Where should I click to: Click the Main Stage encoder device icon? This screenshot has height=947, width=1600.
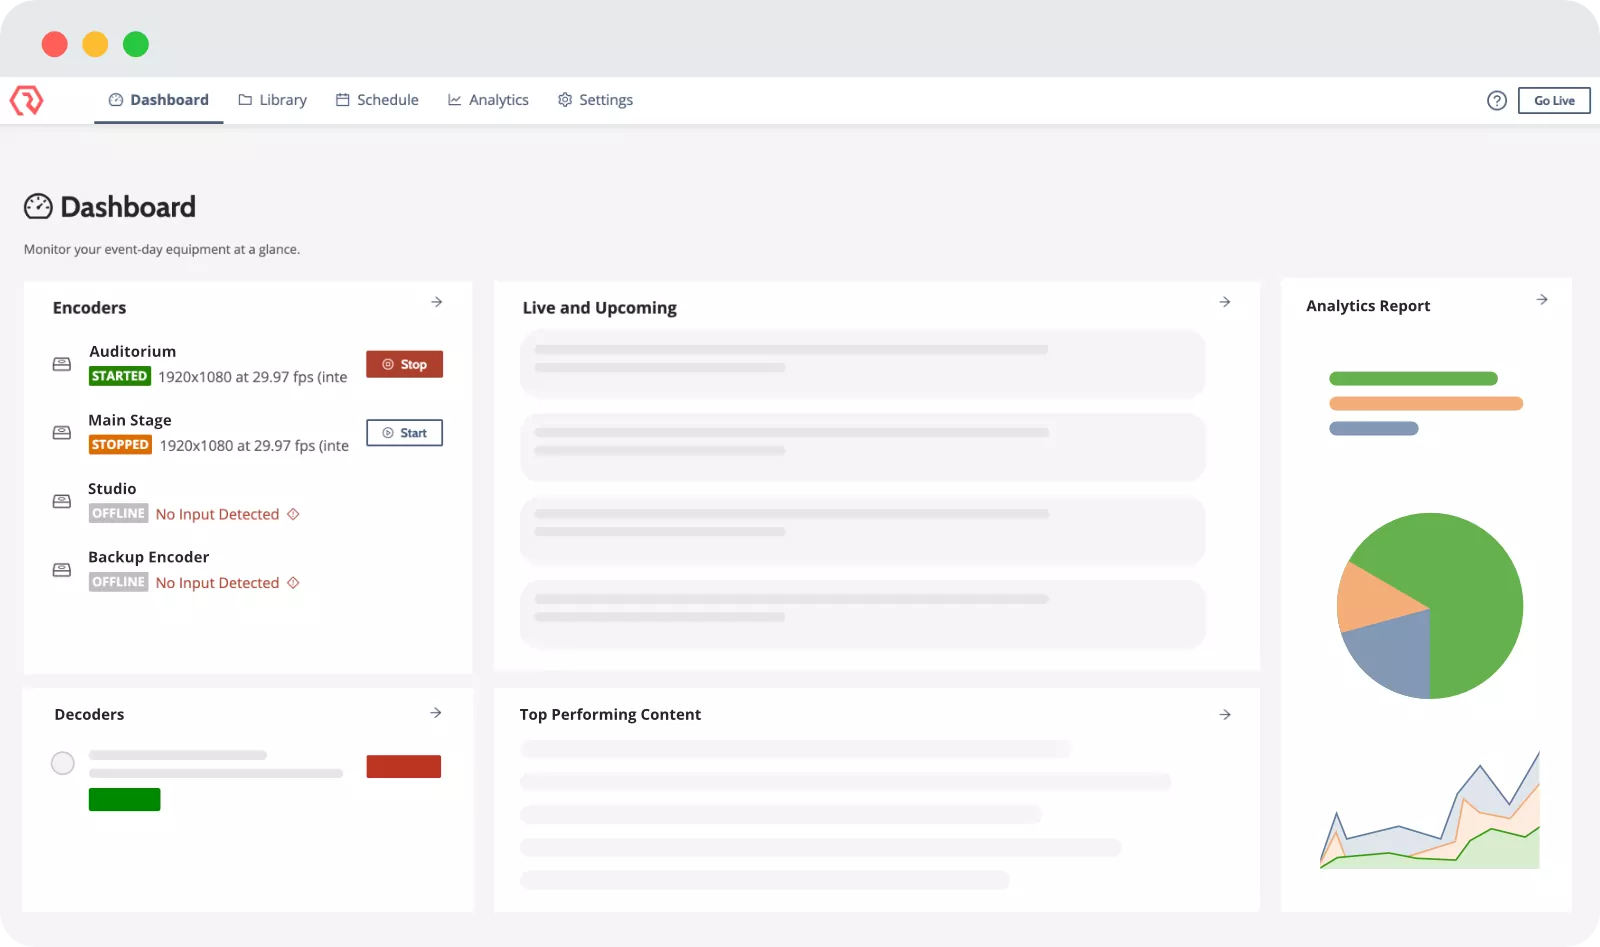62,433
